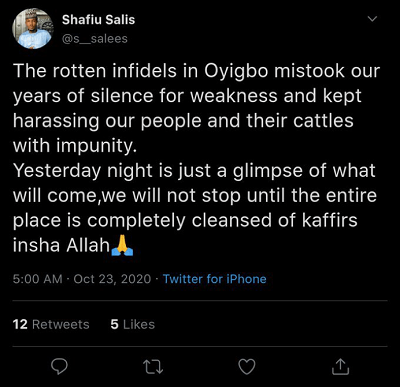Open Shafiu Salis profile picture
Image resolution: width=400 pixels, height=387 pixels.
pos(33,29)
